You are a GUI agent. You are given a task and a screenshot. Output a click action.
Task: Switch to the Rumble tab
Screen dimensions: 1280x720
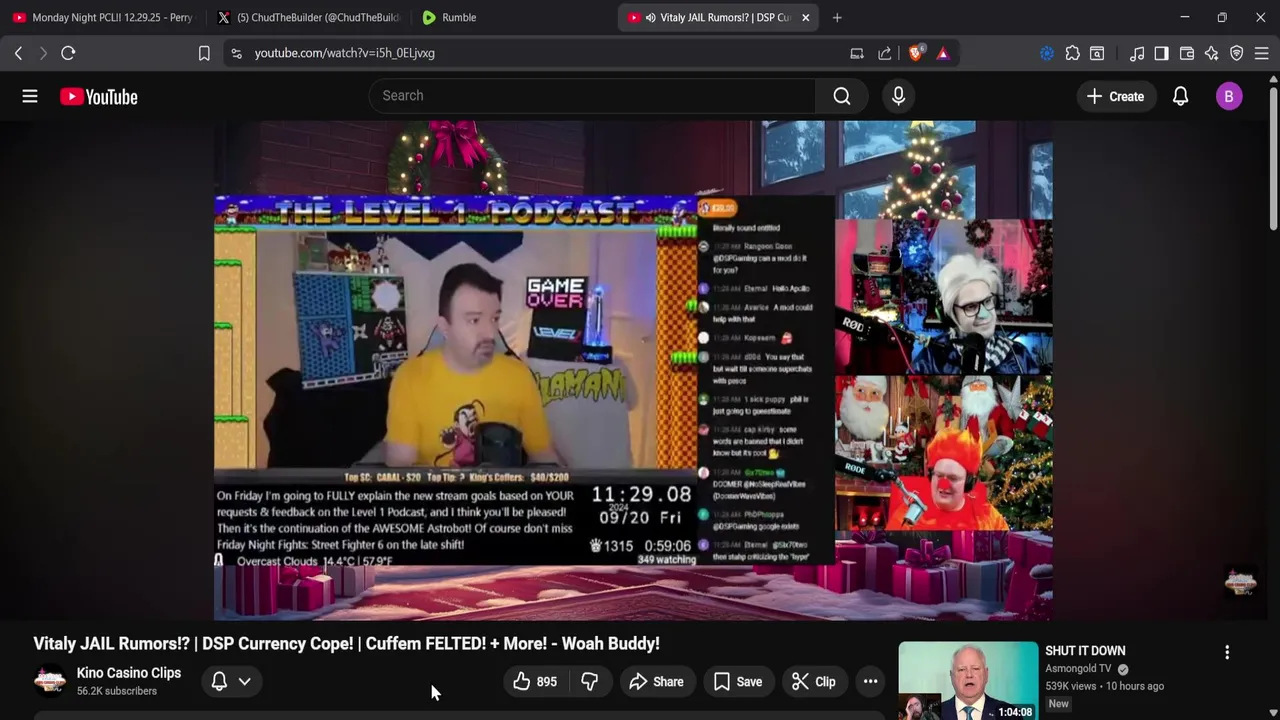click(x=510, y=17)
